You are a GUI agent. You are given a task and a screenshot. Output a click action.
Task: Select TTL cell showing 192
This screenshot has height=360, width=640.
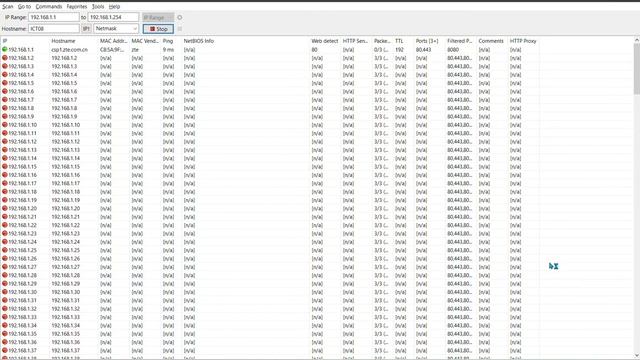click(399, 50)
